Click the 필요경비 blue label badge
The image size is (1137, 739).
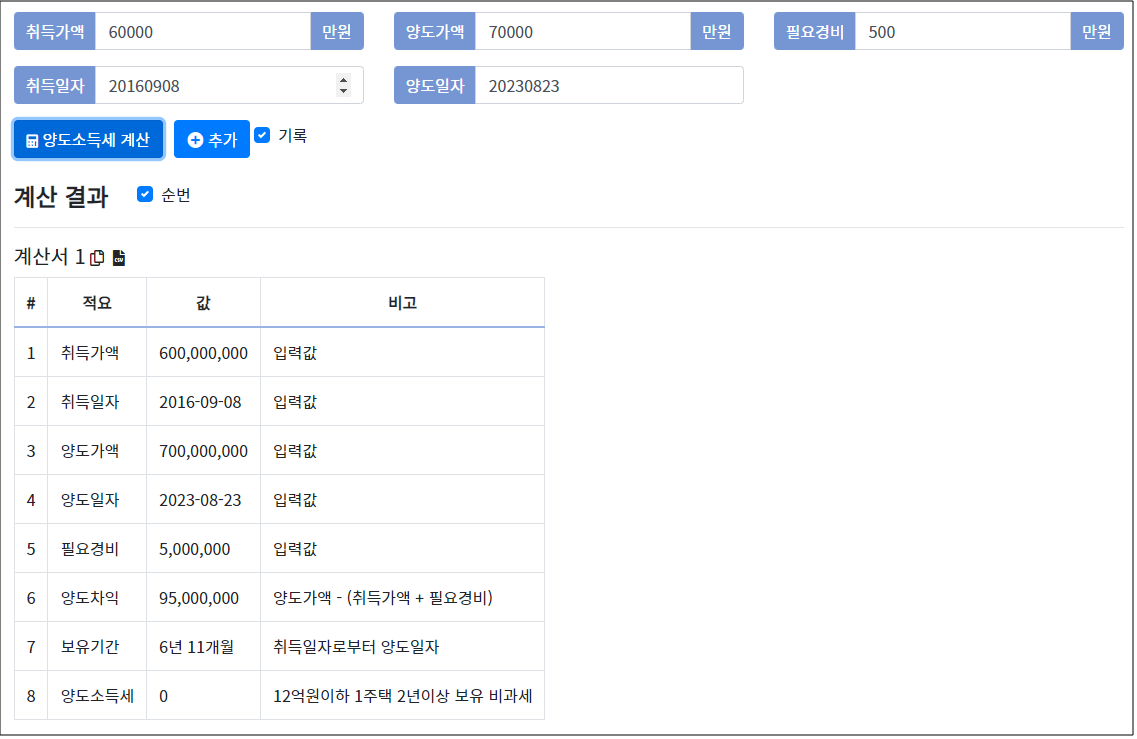click(x=816, y=31)
